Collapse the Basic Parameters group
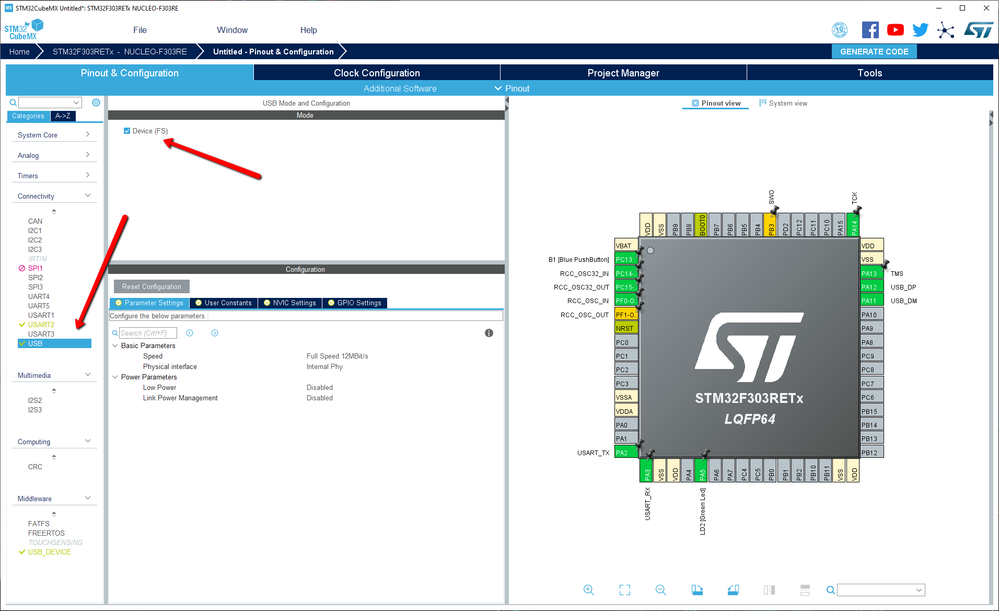Image resolution: width=999 pixels, height=611 pixels. click(115, 345)
